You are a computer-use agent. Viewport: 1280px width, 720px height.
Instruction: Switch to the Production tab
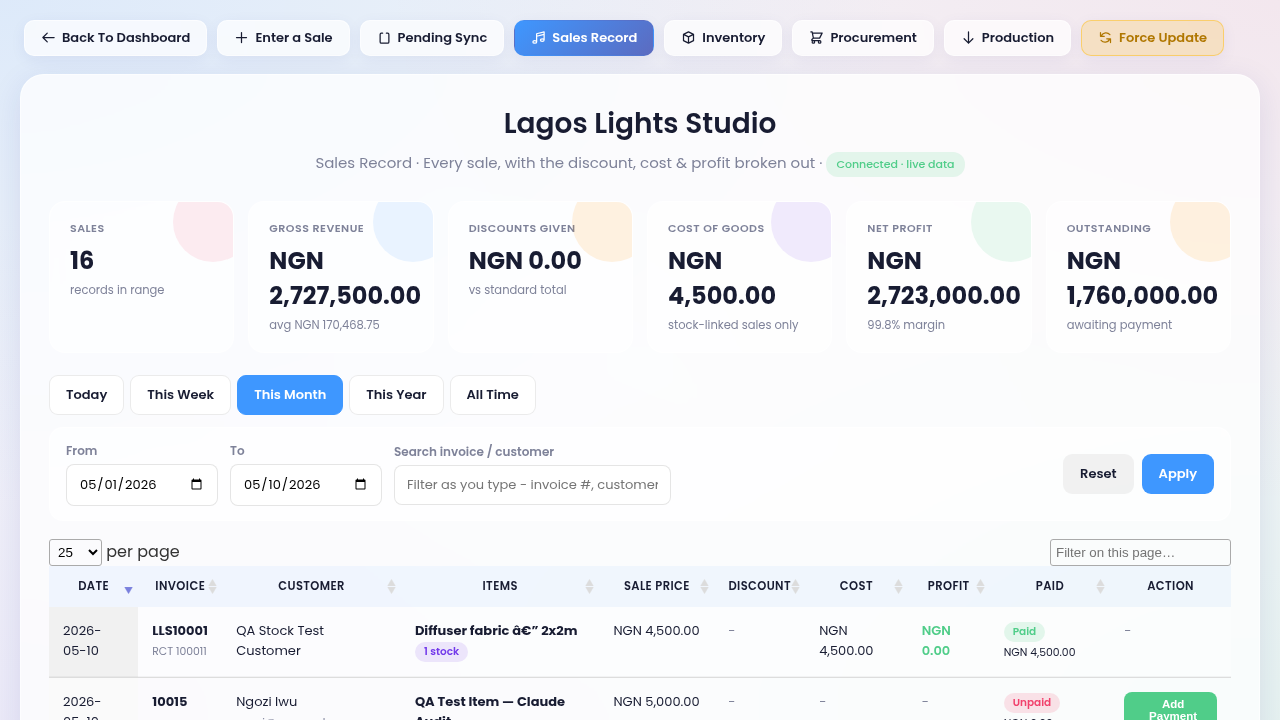coord(1007,38)
